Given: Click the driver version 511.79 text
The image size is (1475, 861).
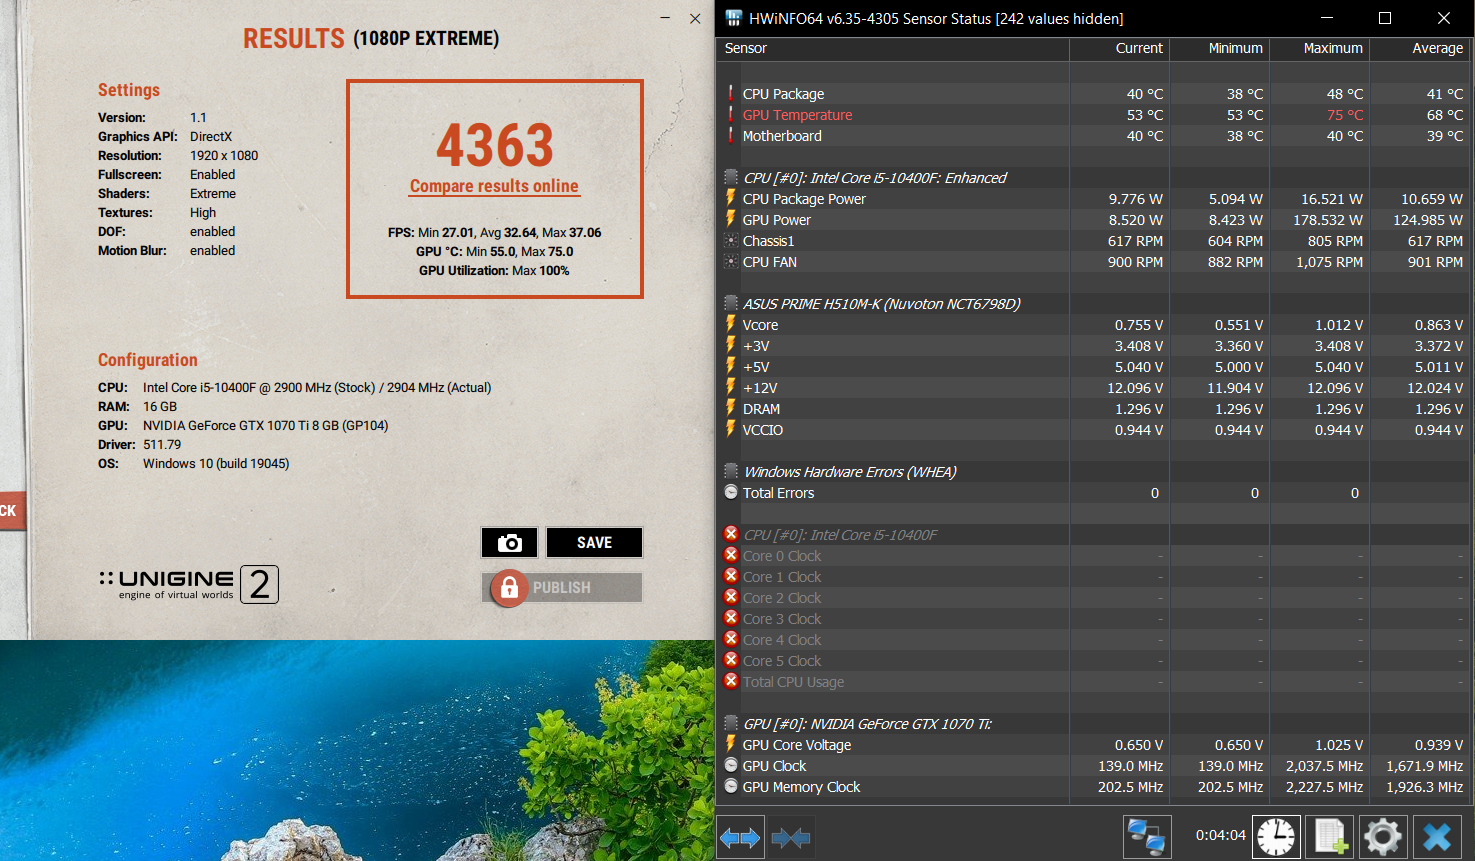Looking at the screenshot, I should pos(162,445).
